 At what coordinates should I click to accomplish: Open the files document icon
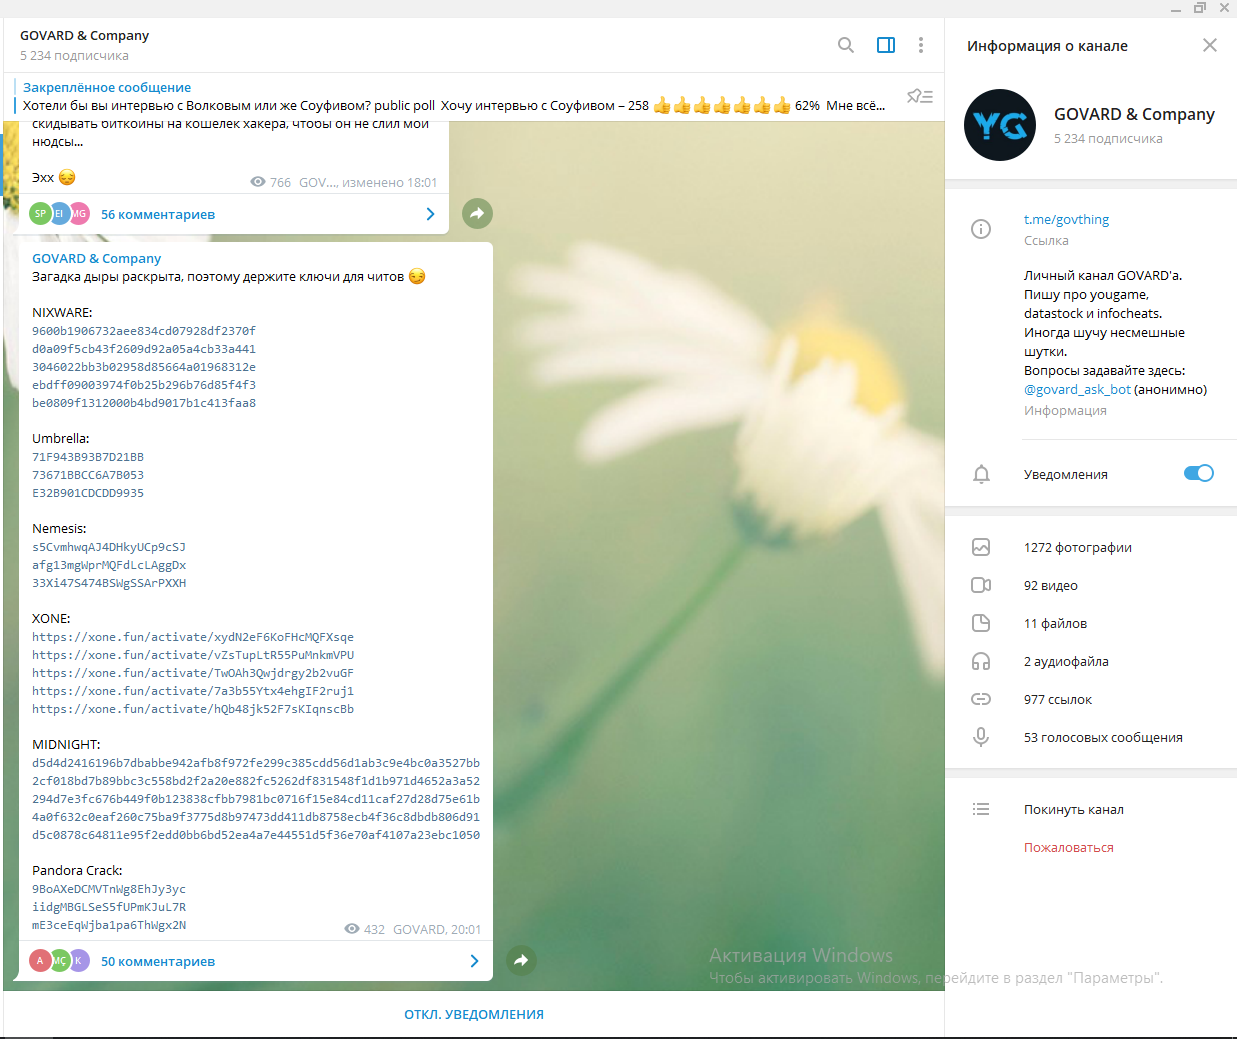point(981,623)
